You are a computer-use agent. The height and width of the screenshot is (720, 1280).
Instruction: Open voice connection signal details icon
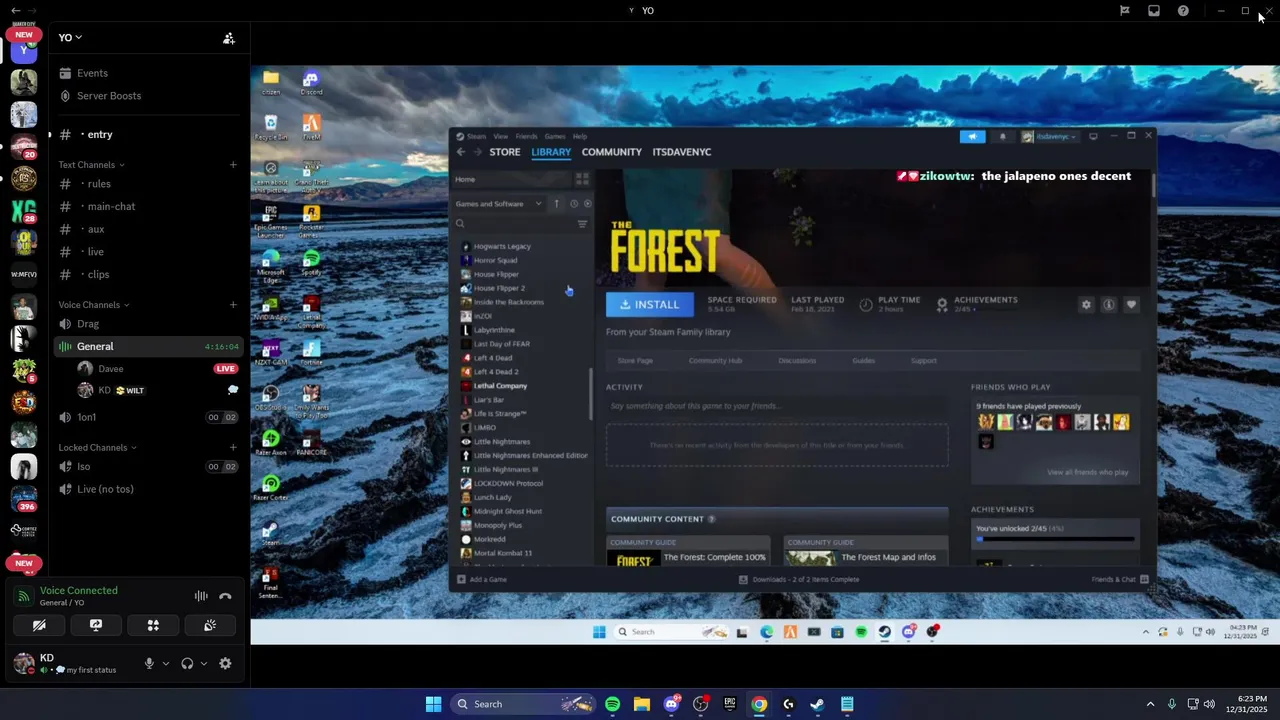(x=23, y=596)
